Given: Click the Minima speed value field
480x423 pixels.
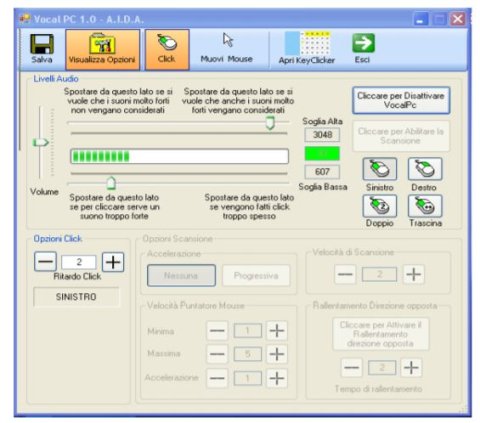Looking at the screenshot, I should [248, 331].
